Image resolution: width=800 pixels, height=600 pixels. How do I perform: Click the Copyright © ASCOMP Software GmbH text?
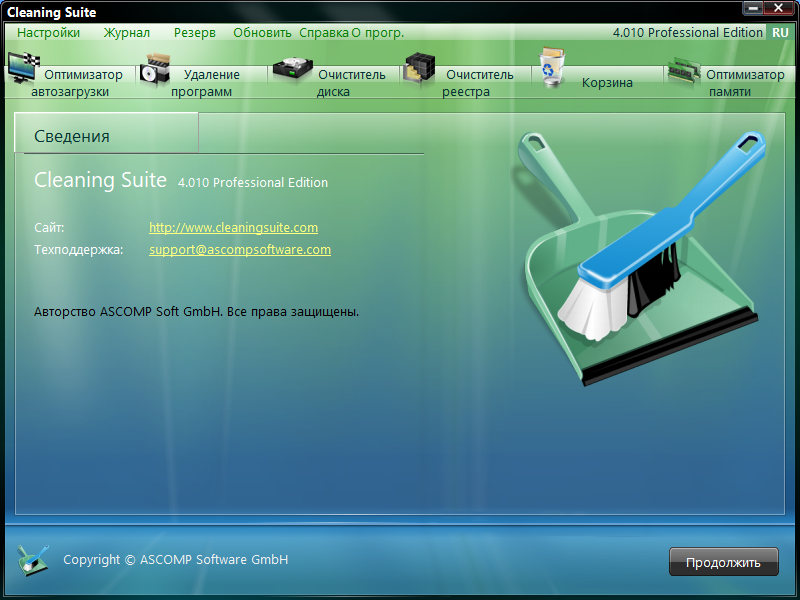tap(176, 560)
